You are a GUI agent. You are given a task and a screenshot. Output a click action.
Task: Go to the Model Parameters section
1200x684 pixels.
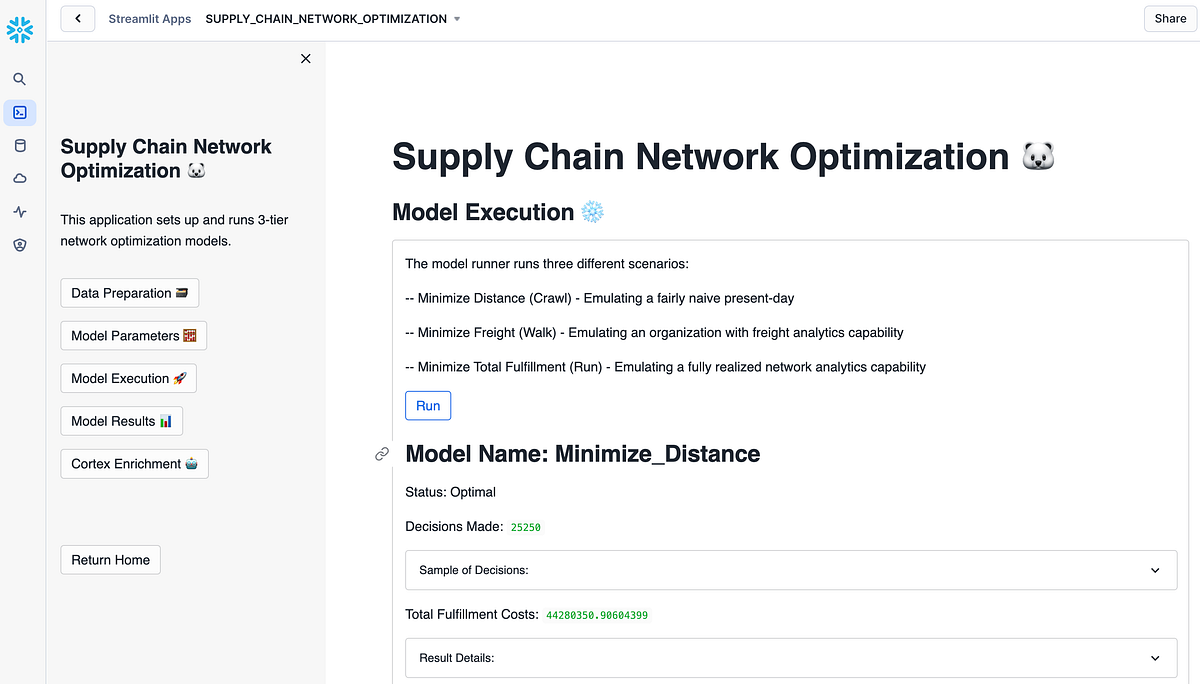(133, 335)
